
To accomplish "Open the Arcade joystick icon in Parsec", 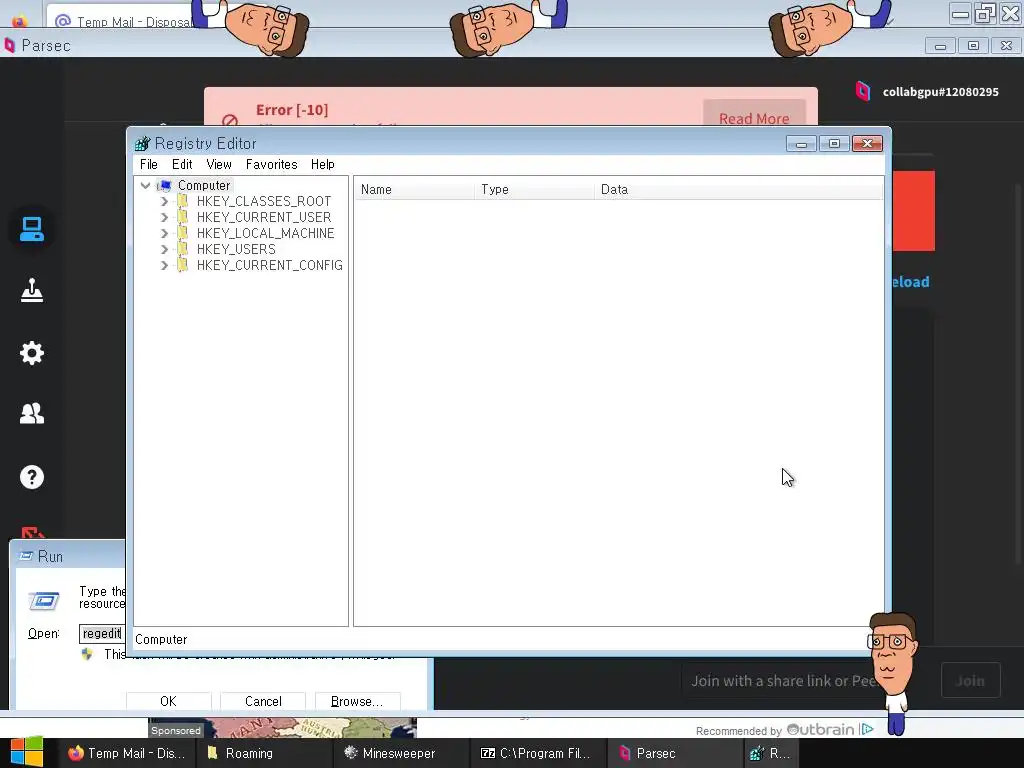I will point(31,291).
